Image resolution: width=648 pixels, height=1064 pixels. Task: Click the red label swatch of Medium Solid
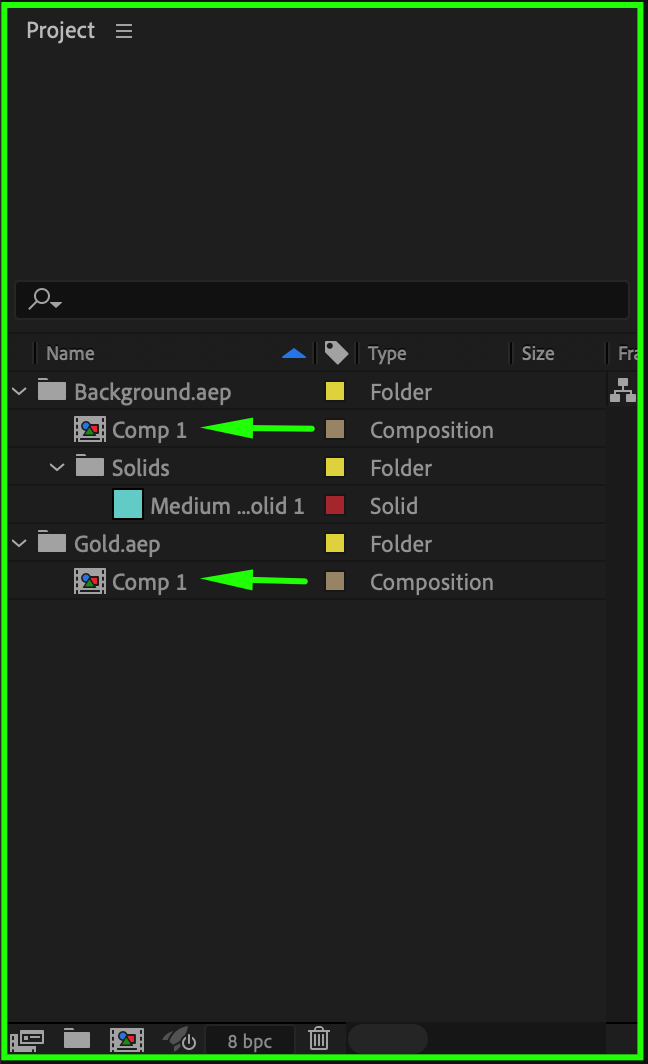pos(335,506)
